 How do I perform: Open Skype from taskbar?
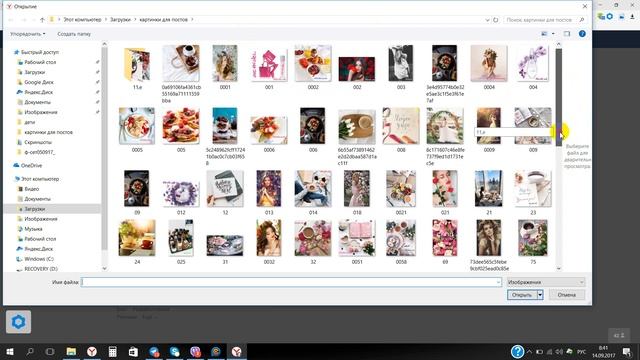[175, 351]
